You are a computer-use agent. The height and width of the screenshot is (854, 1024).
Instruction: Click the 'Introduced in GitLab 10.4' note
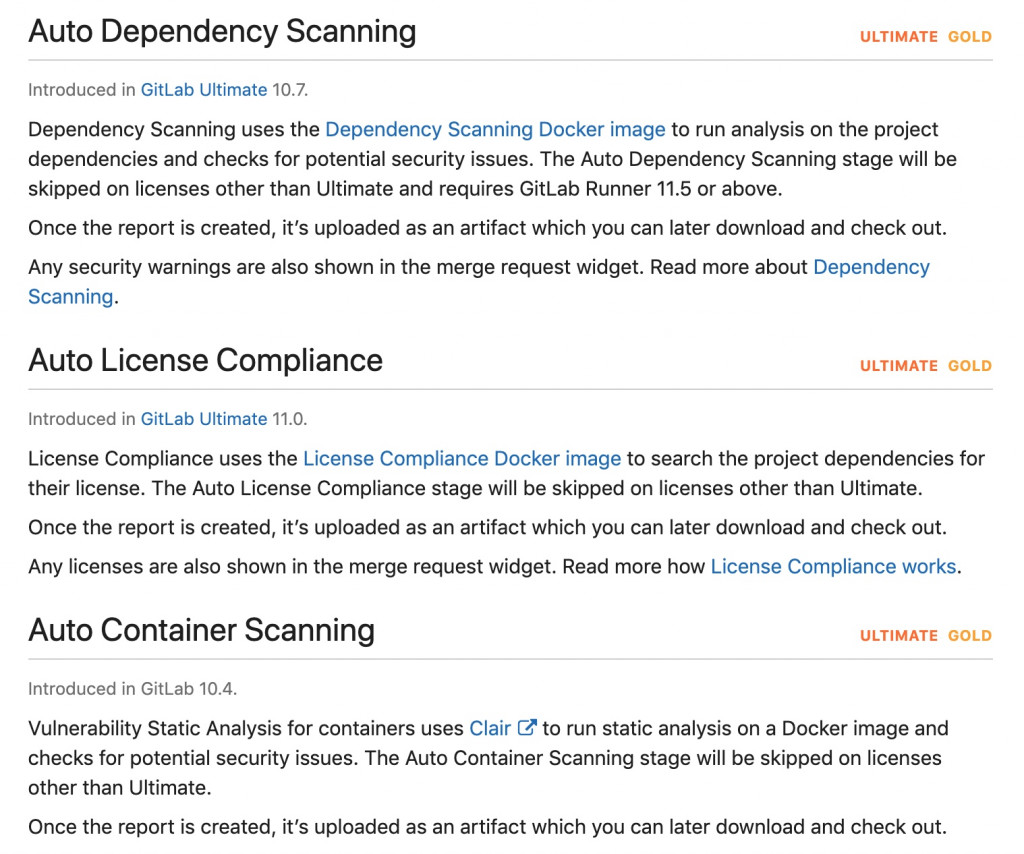tap(133, 689)
